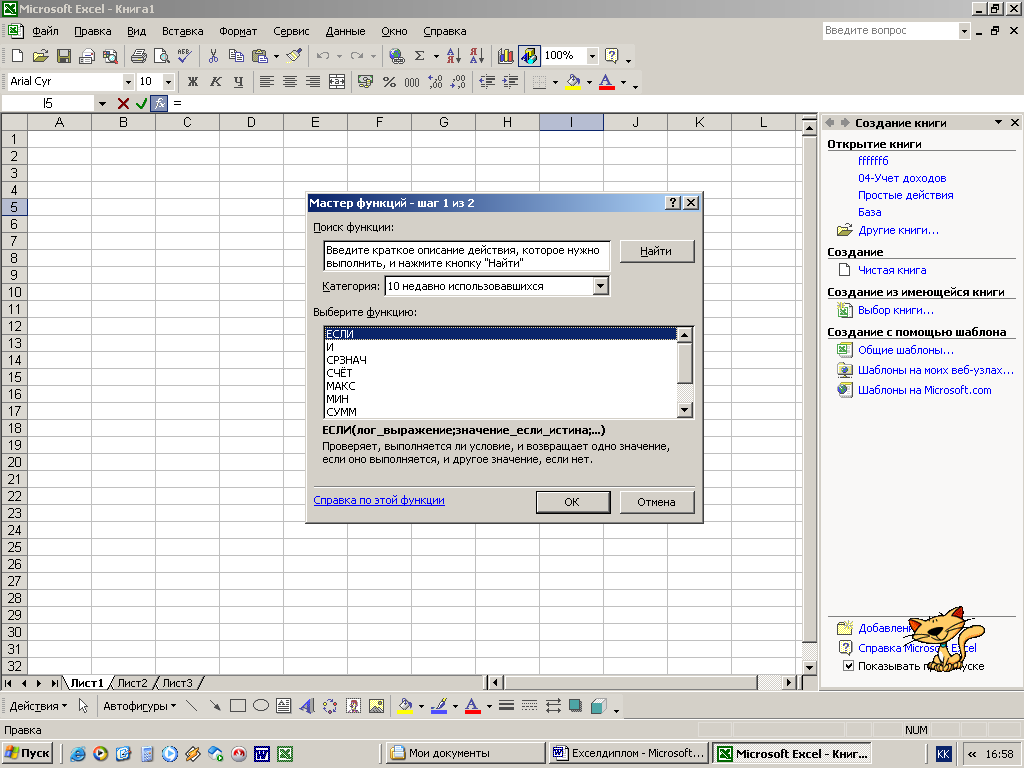1024x768 pixels.
Task: Toggle Italic (К) formatting
Action: (216, 82)
